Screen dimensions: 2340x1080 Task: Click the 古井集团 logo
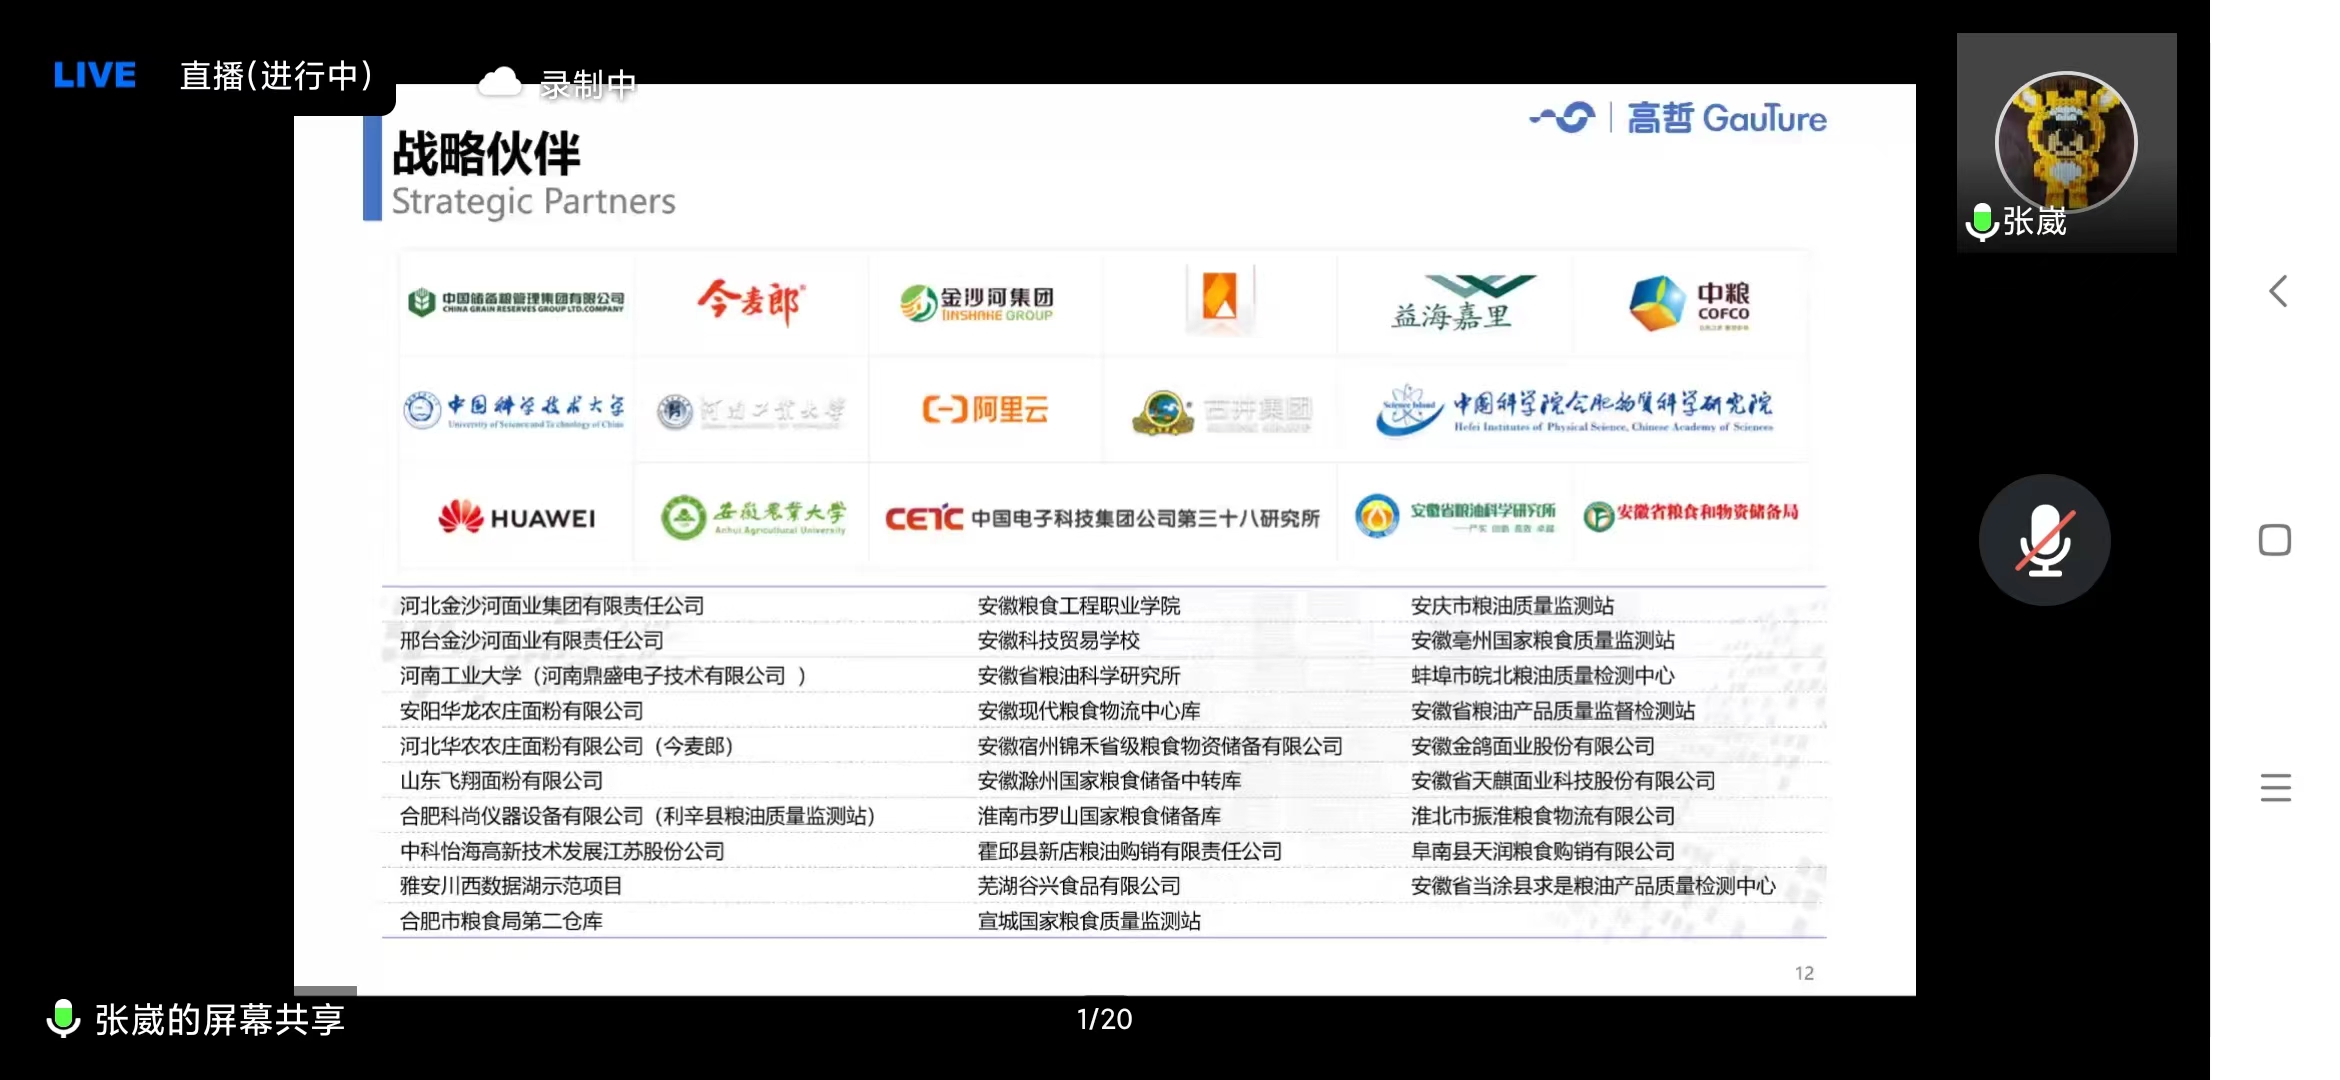1222,412
